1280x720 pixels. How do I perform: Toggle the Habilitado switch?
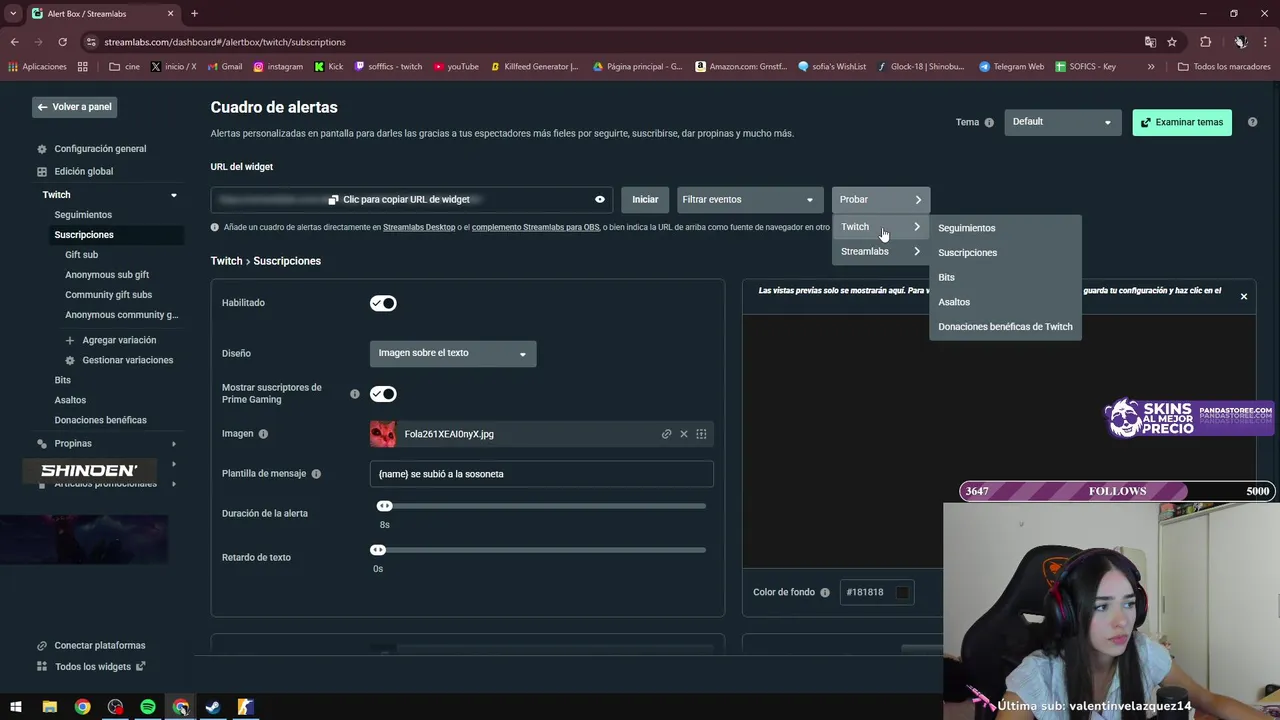[383, 303]
